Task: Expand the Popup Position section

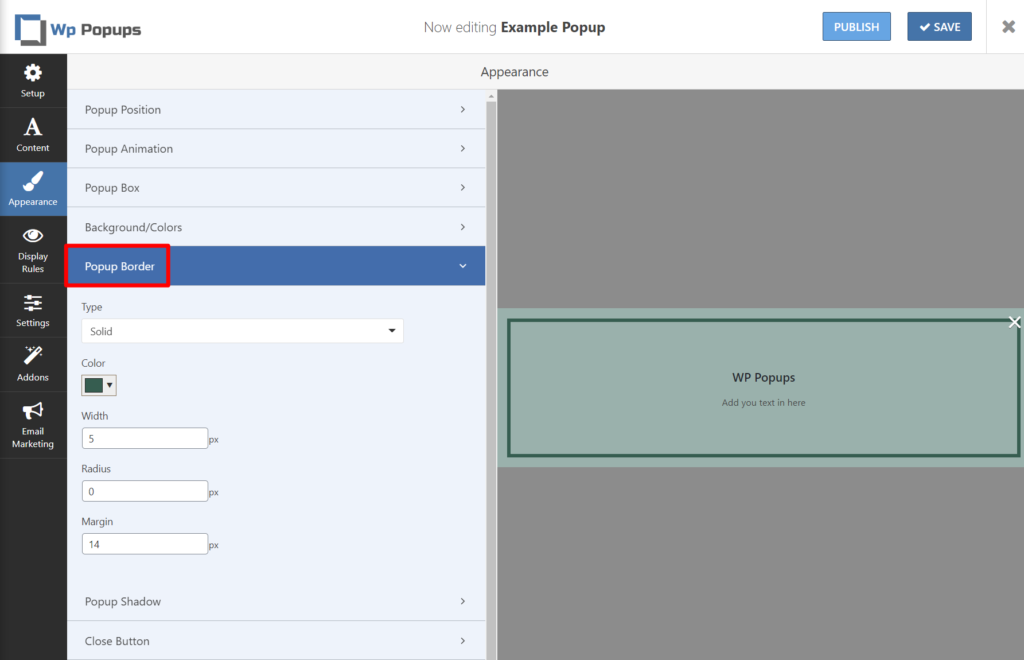Action: [x=277, y=109]
